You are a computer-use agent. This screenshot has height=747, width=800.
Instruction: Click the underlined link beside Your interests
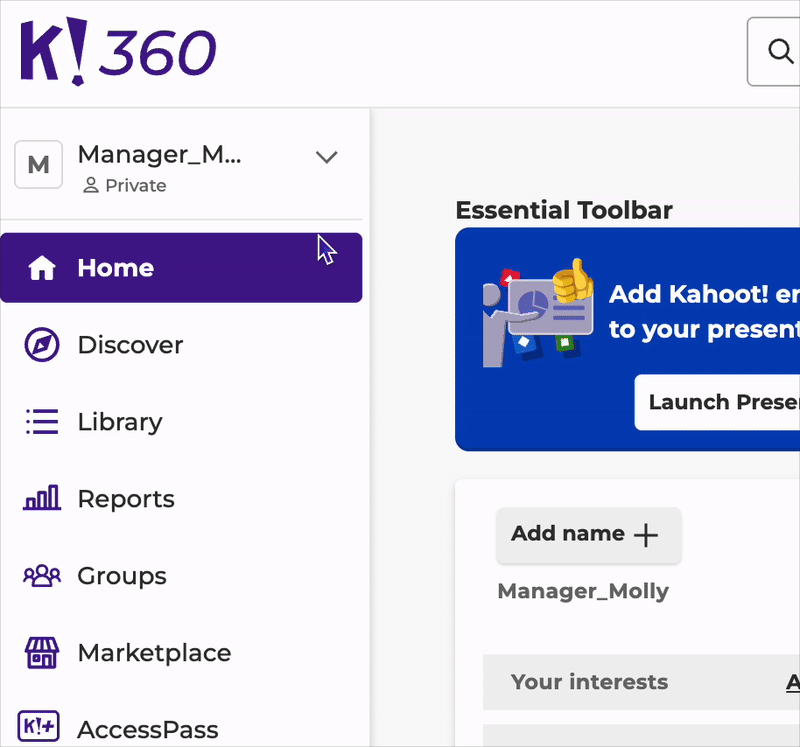[x=792, y=682]
